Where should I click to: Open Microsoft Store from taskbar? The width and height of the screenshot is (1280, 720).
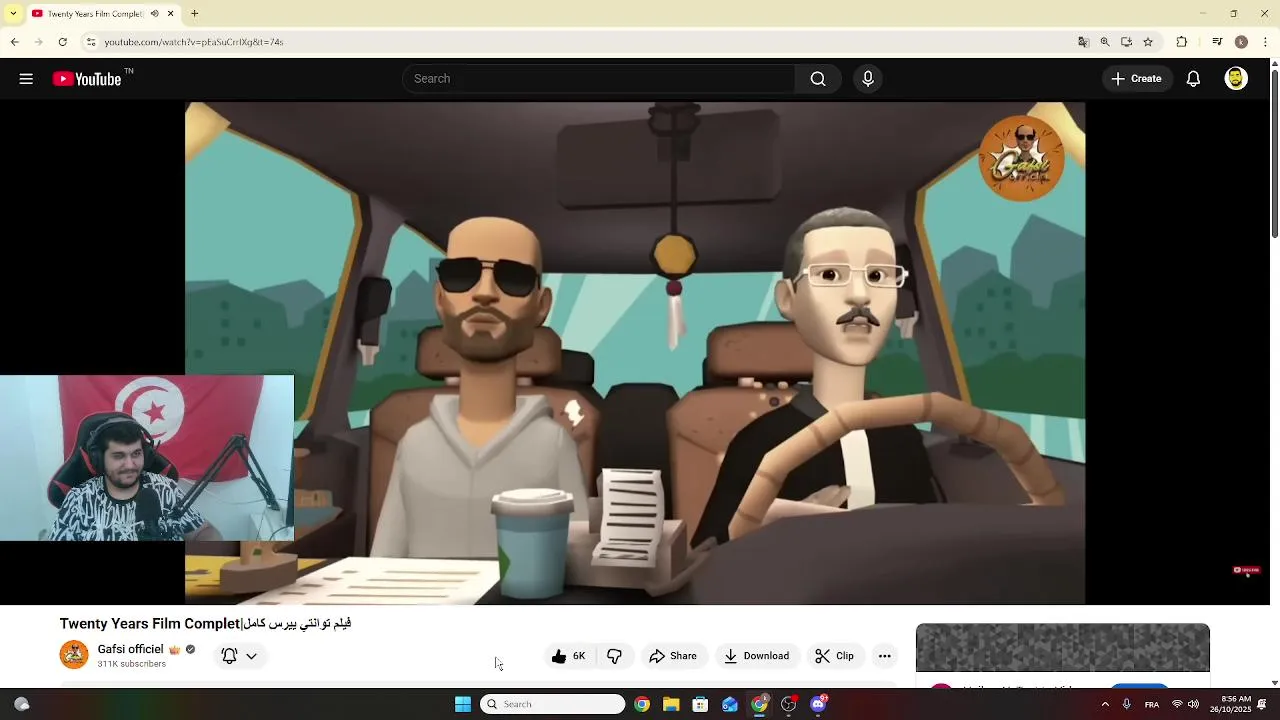[700, 704]
